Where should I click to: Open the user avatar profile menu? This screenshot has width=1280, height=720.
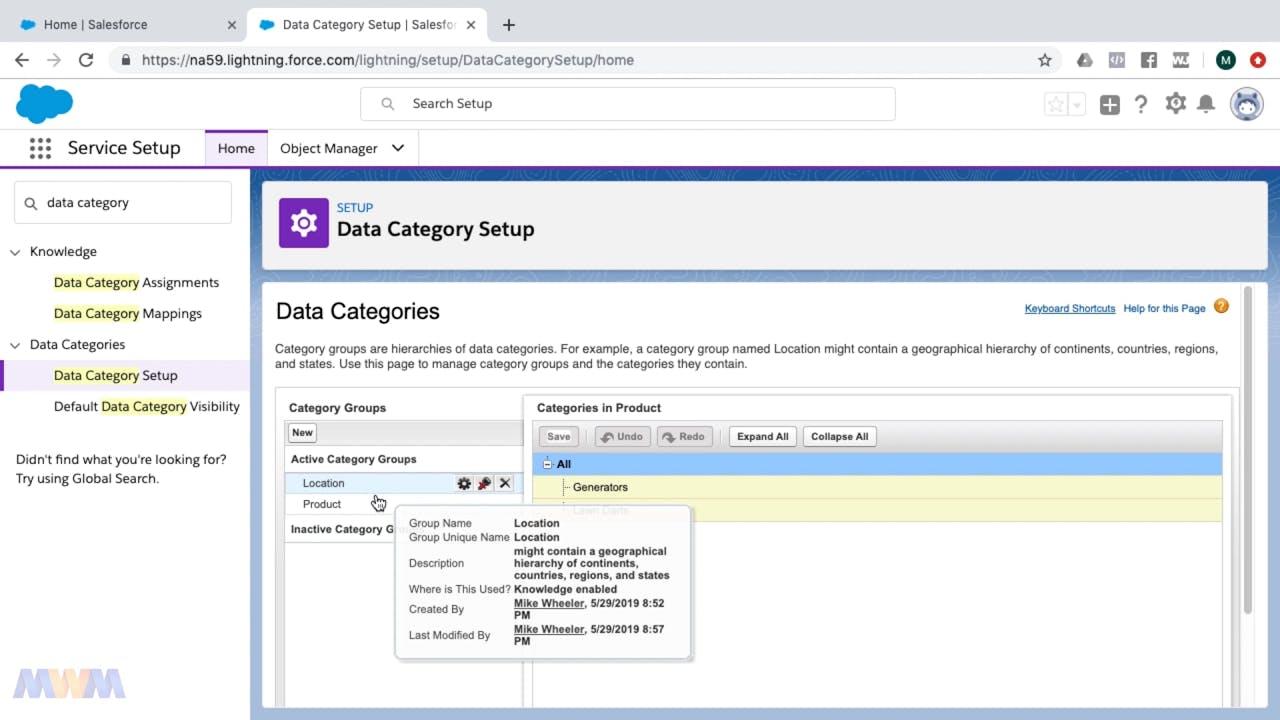tap(1247, 104)
